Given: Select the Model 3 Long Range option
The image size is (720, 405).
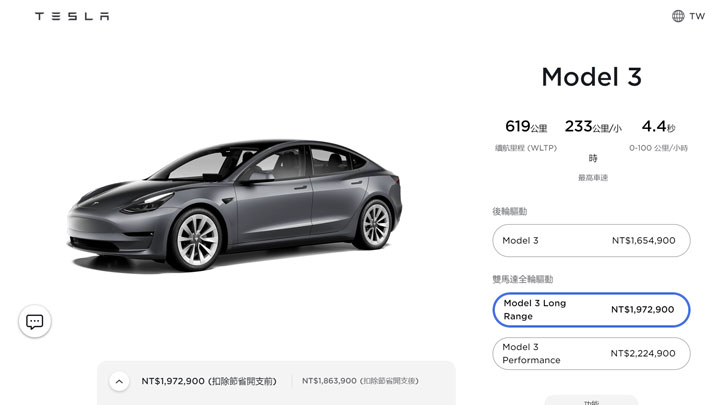Looking at the screenshot, I should pos(591,309).
